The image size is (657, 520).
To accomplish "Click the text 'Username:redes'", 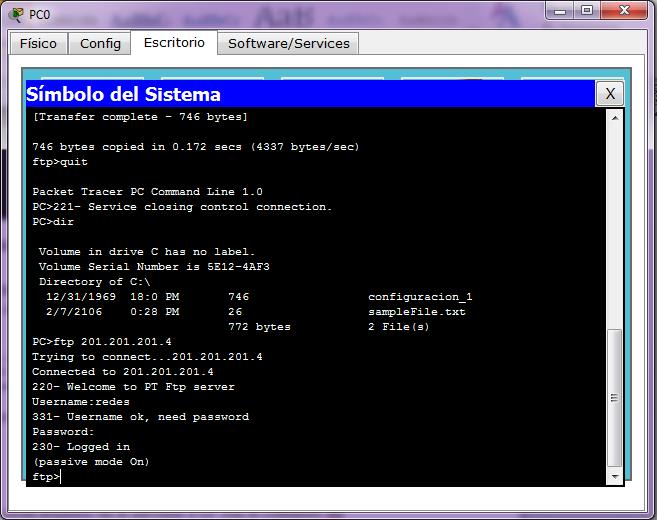I will [x=81, y=402].
